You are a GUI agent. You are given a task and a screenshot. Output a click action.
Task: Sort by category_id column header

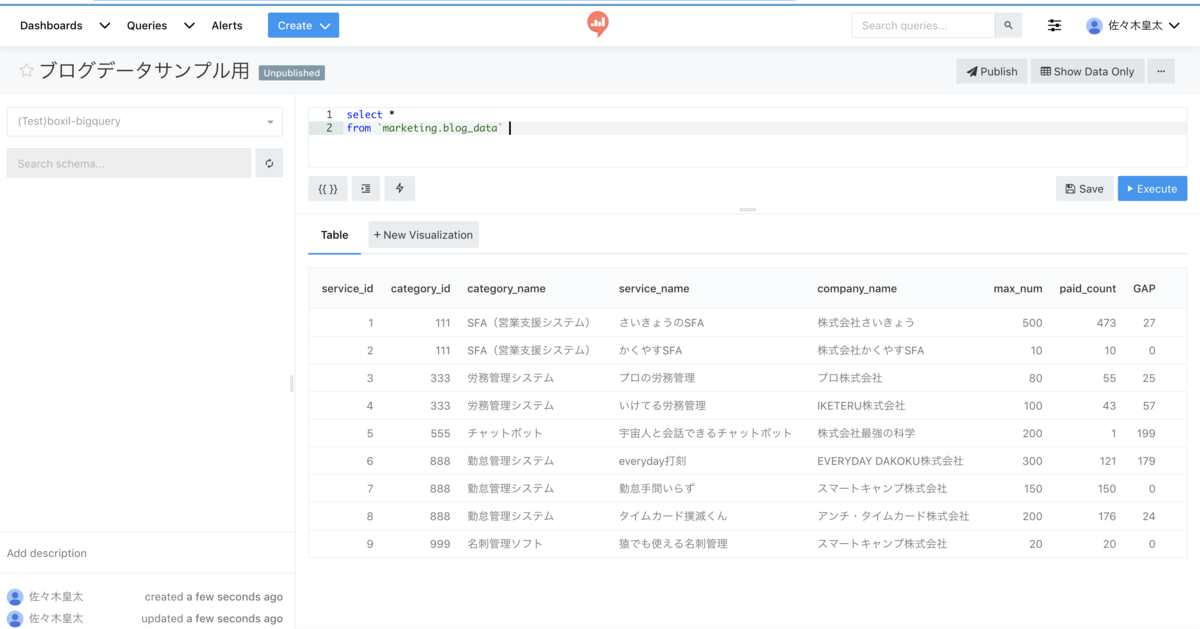pyautogui.click(x=420, y=288)
